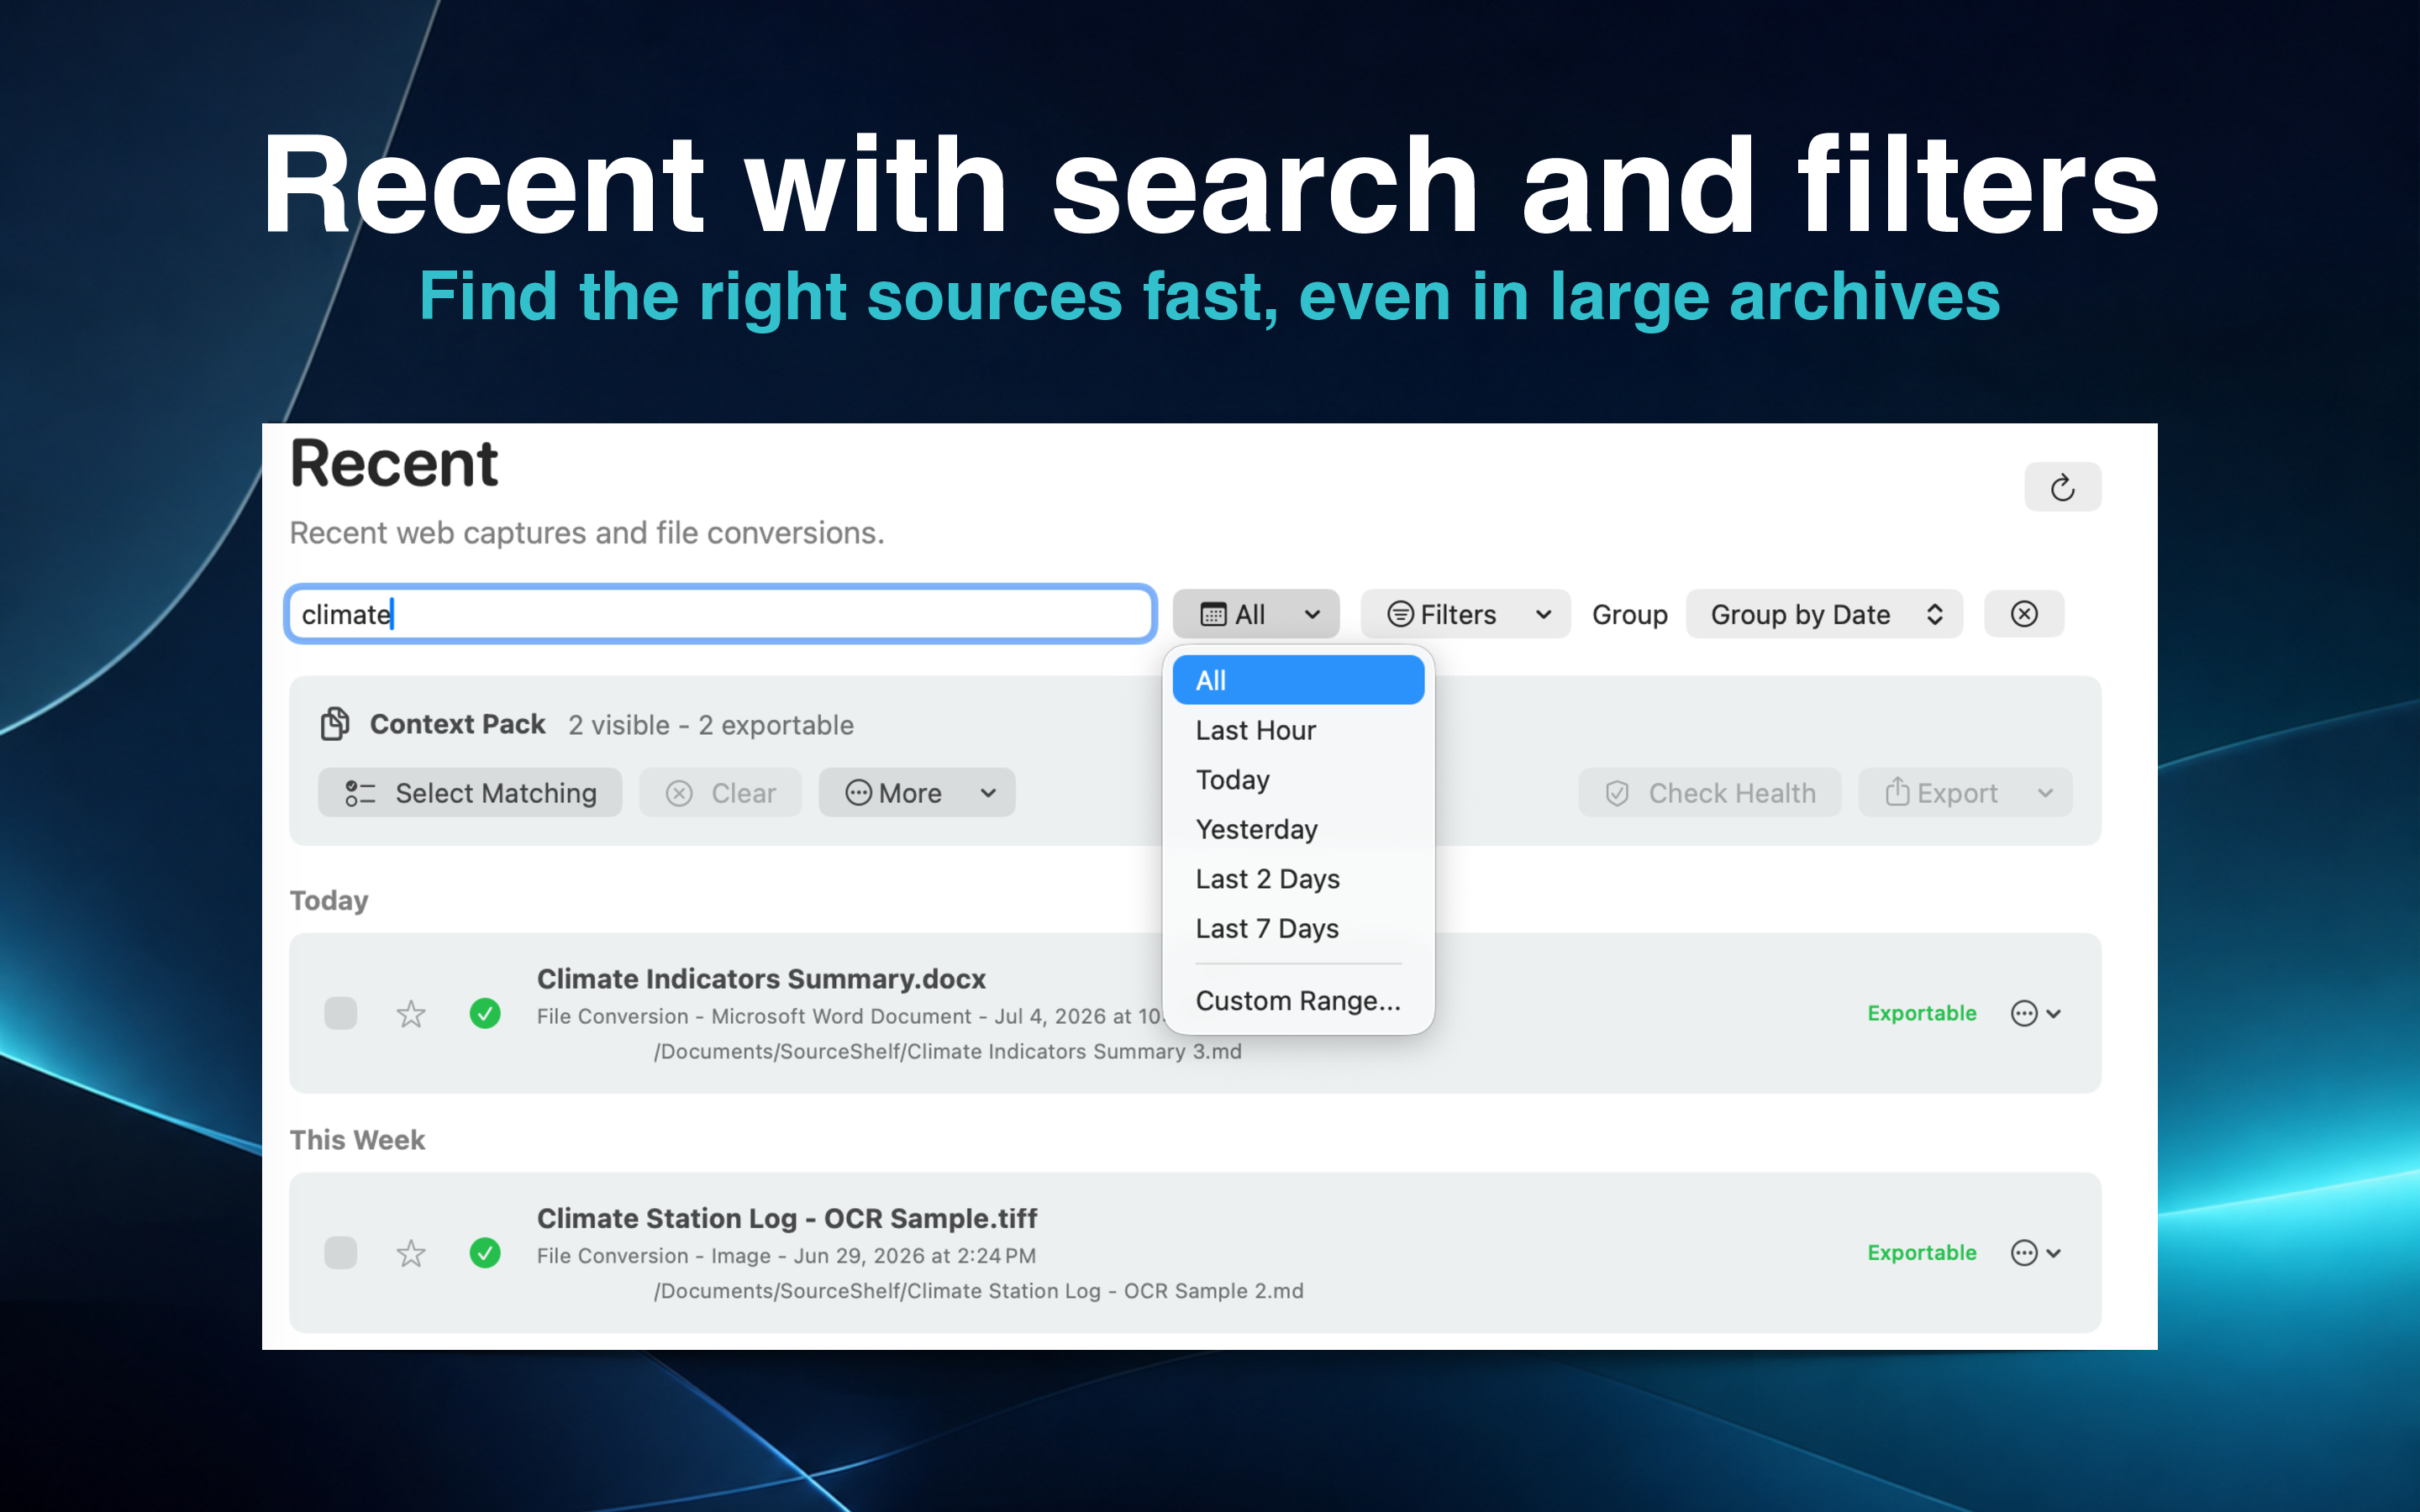Viewport: 2420px width, 1512px height.
Task: Click the More ellipsis icon
Action: 858,793
